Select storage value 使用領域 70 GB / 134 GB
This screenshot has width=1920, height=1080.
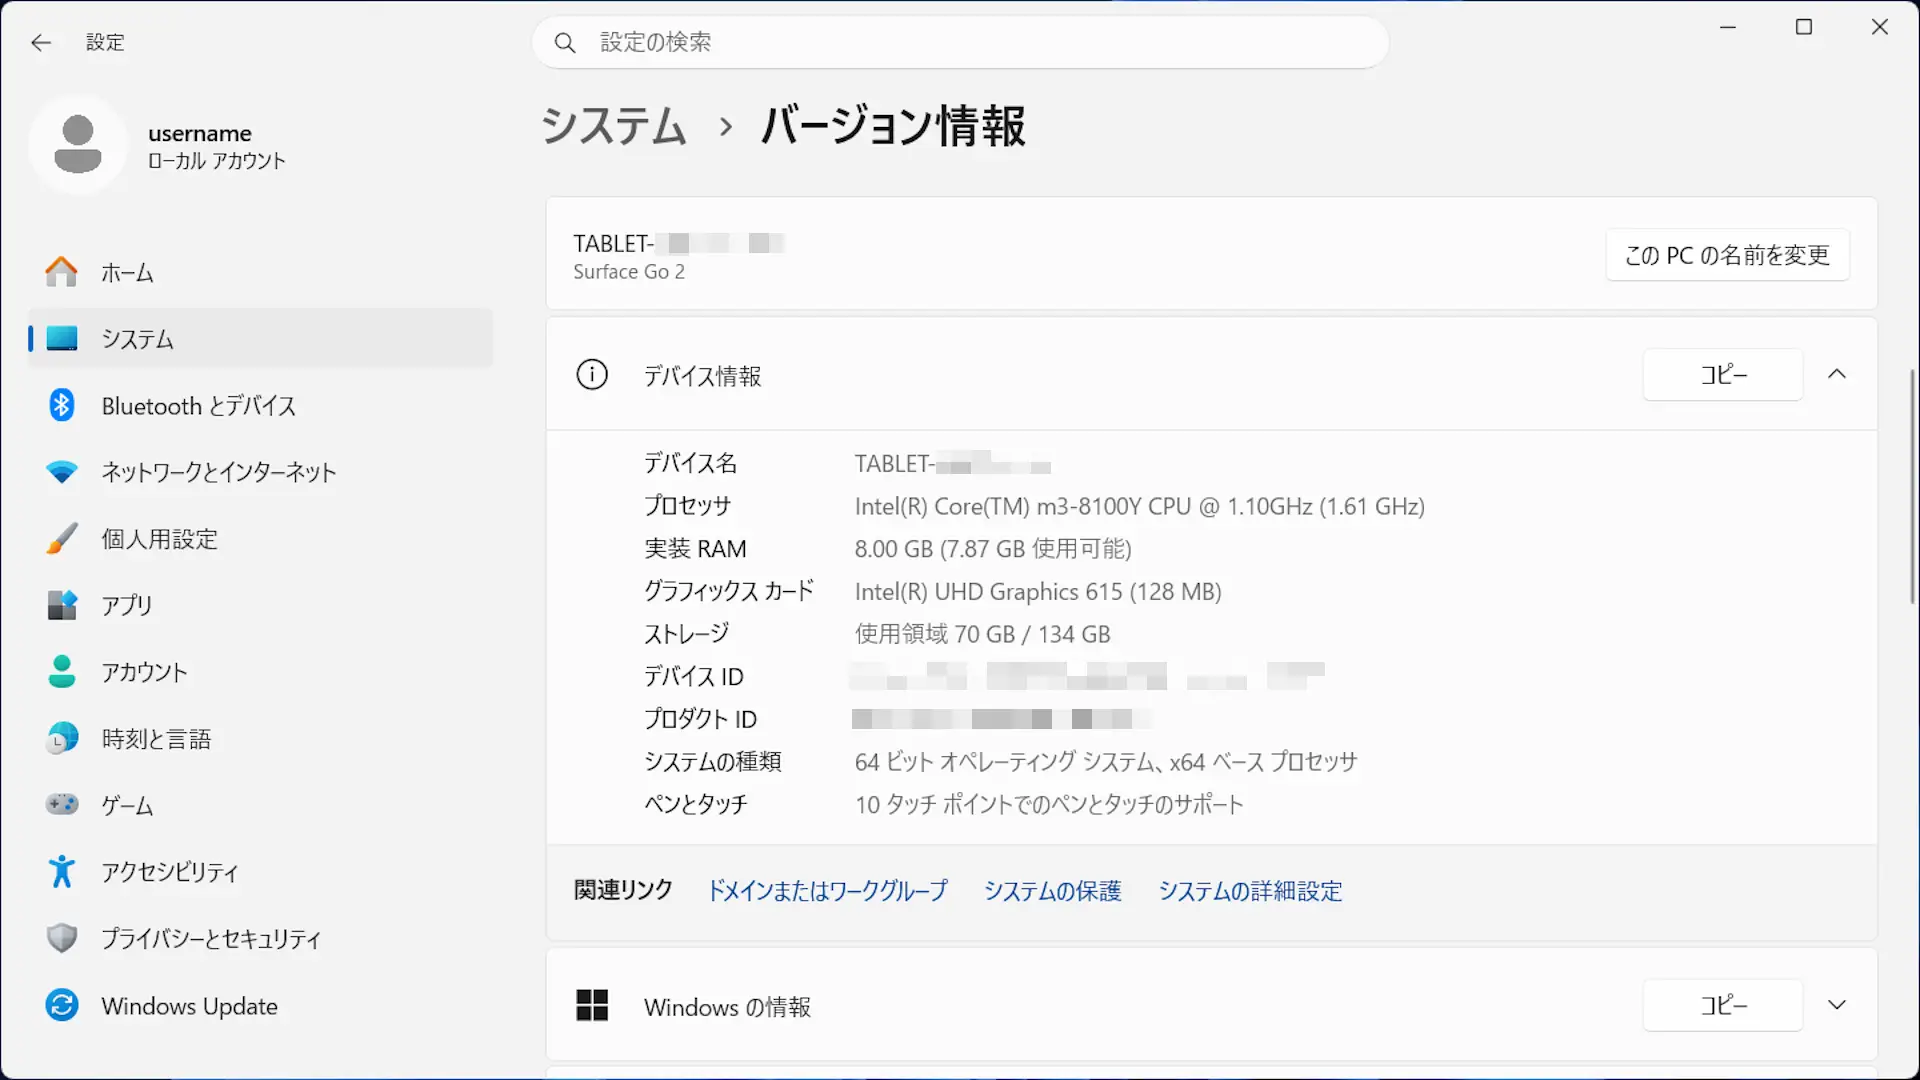(x=982, y=634)
